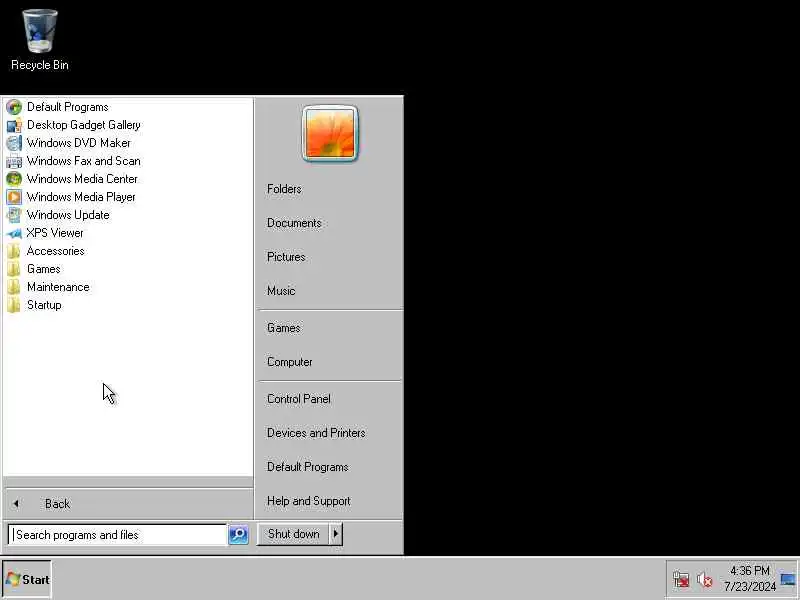Click the Startup folder icon

(x=14, y=305)
